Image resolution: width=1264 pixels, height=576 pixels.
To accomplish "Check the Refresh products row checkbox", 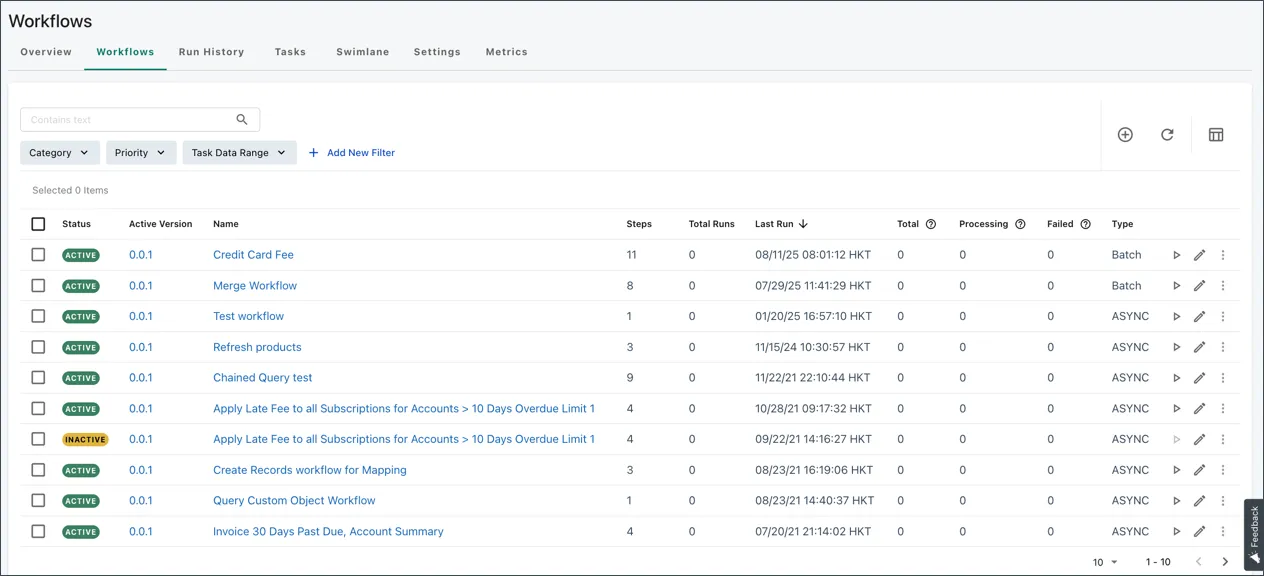I will pyautogui.click(x=38, y=347).
